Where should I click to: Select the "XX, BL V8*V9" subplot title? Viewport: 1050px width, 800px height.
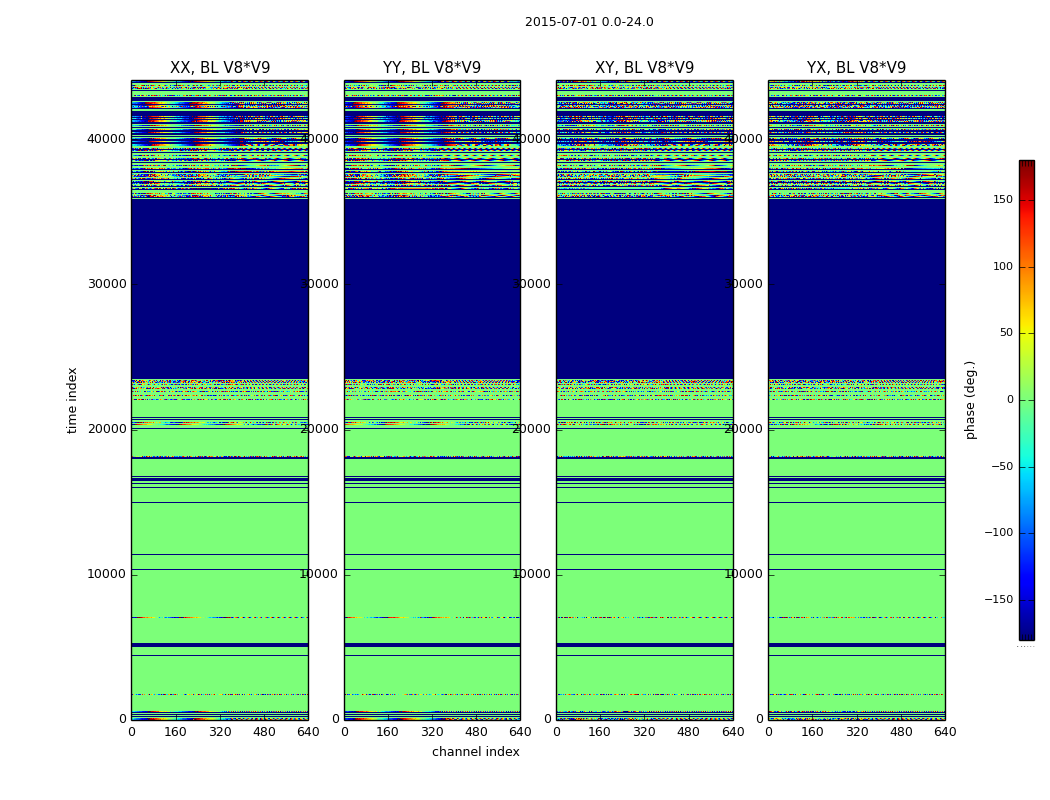coord(220,68)
